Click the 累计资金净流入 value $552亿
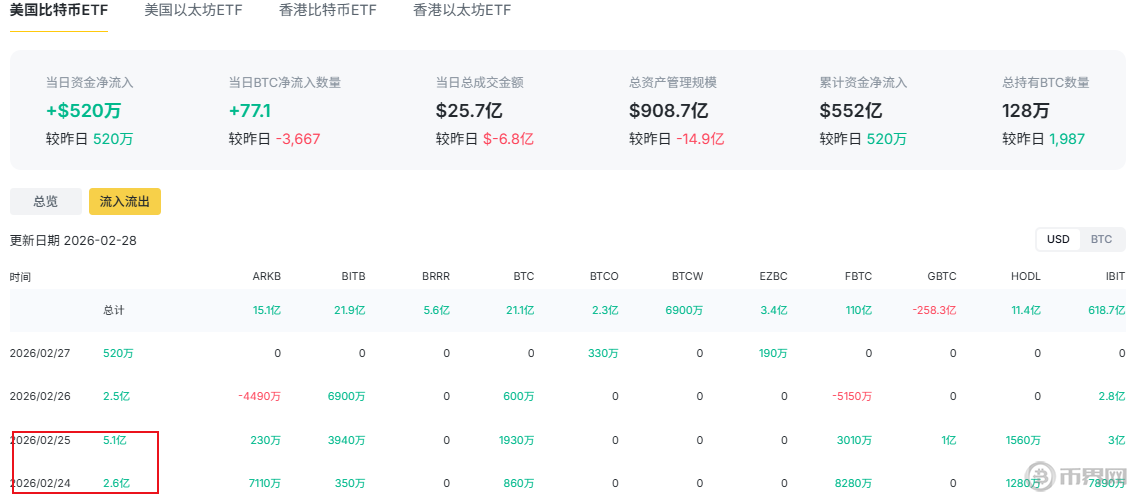 click(851, 111)
